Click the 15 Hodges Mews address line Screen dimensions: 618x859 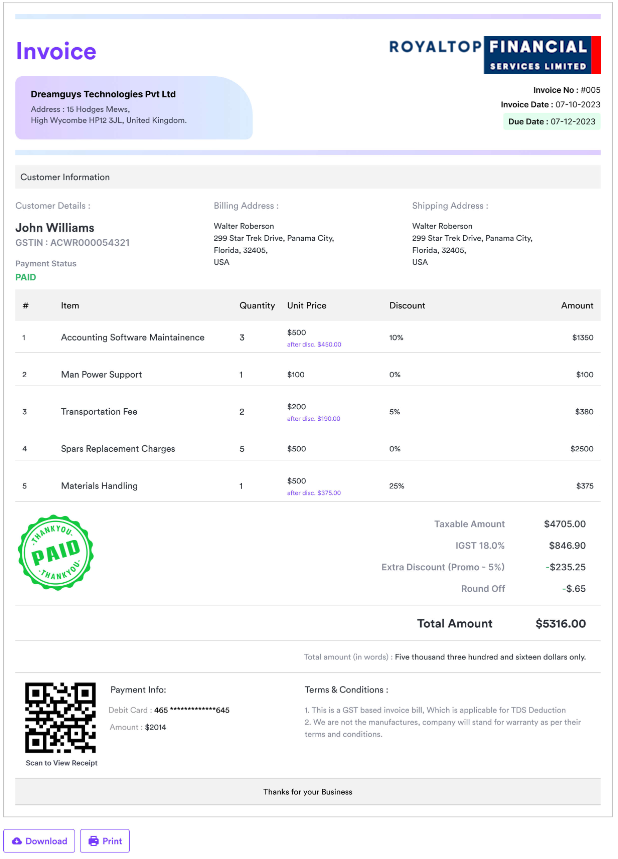(x=80, y=109)
